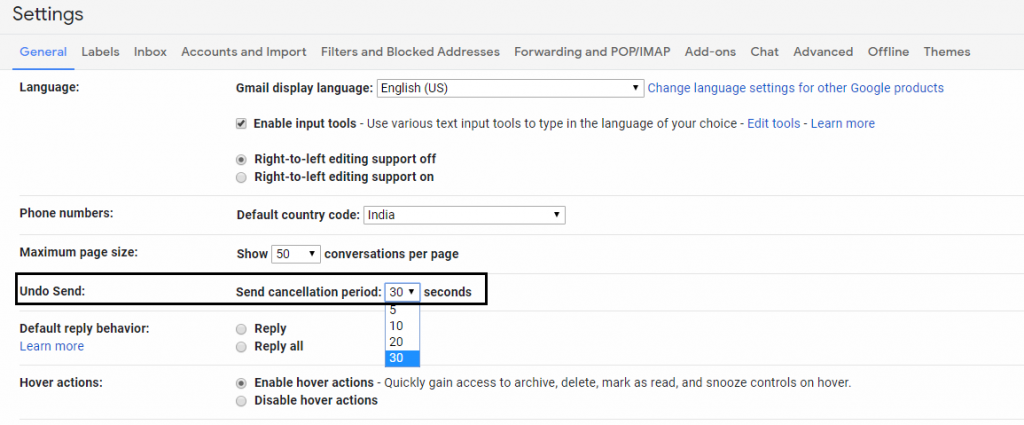Pick 20 seconds from cancellation list

[402, 342]
